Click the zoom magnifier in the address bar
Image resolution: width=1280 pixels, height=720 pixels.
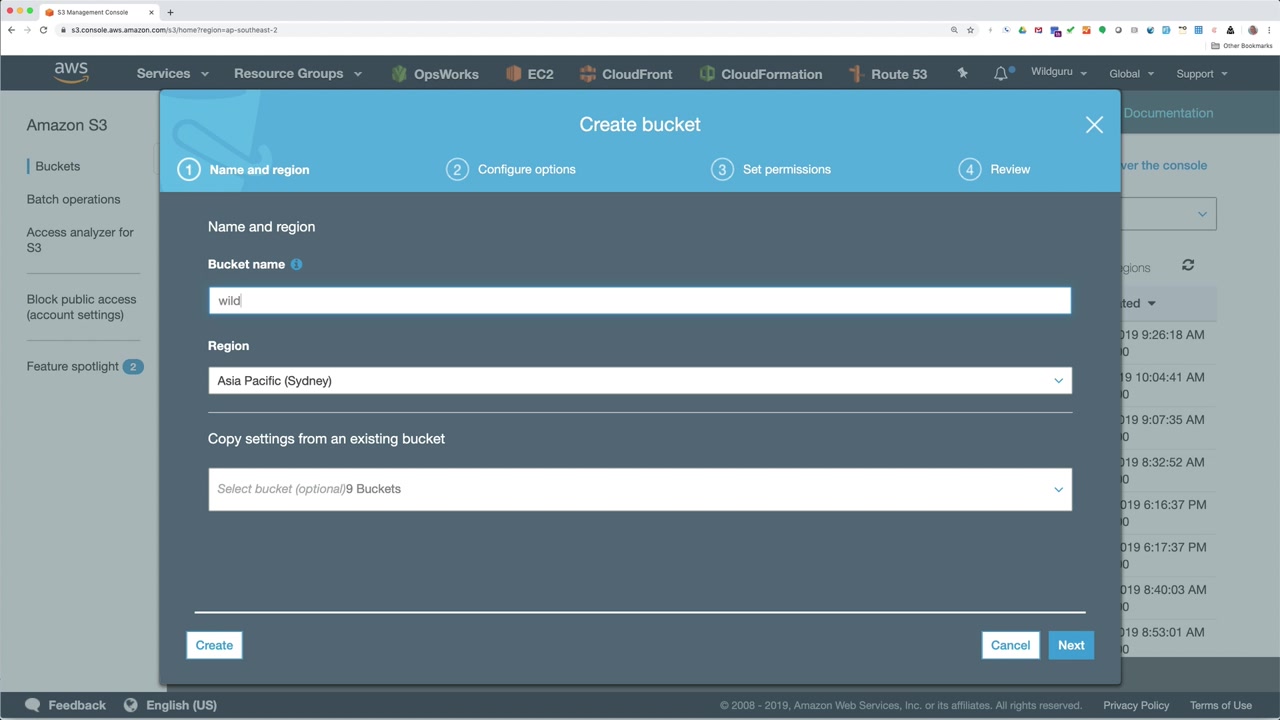(954, 30)
